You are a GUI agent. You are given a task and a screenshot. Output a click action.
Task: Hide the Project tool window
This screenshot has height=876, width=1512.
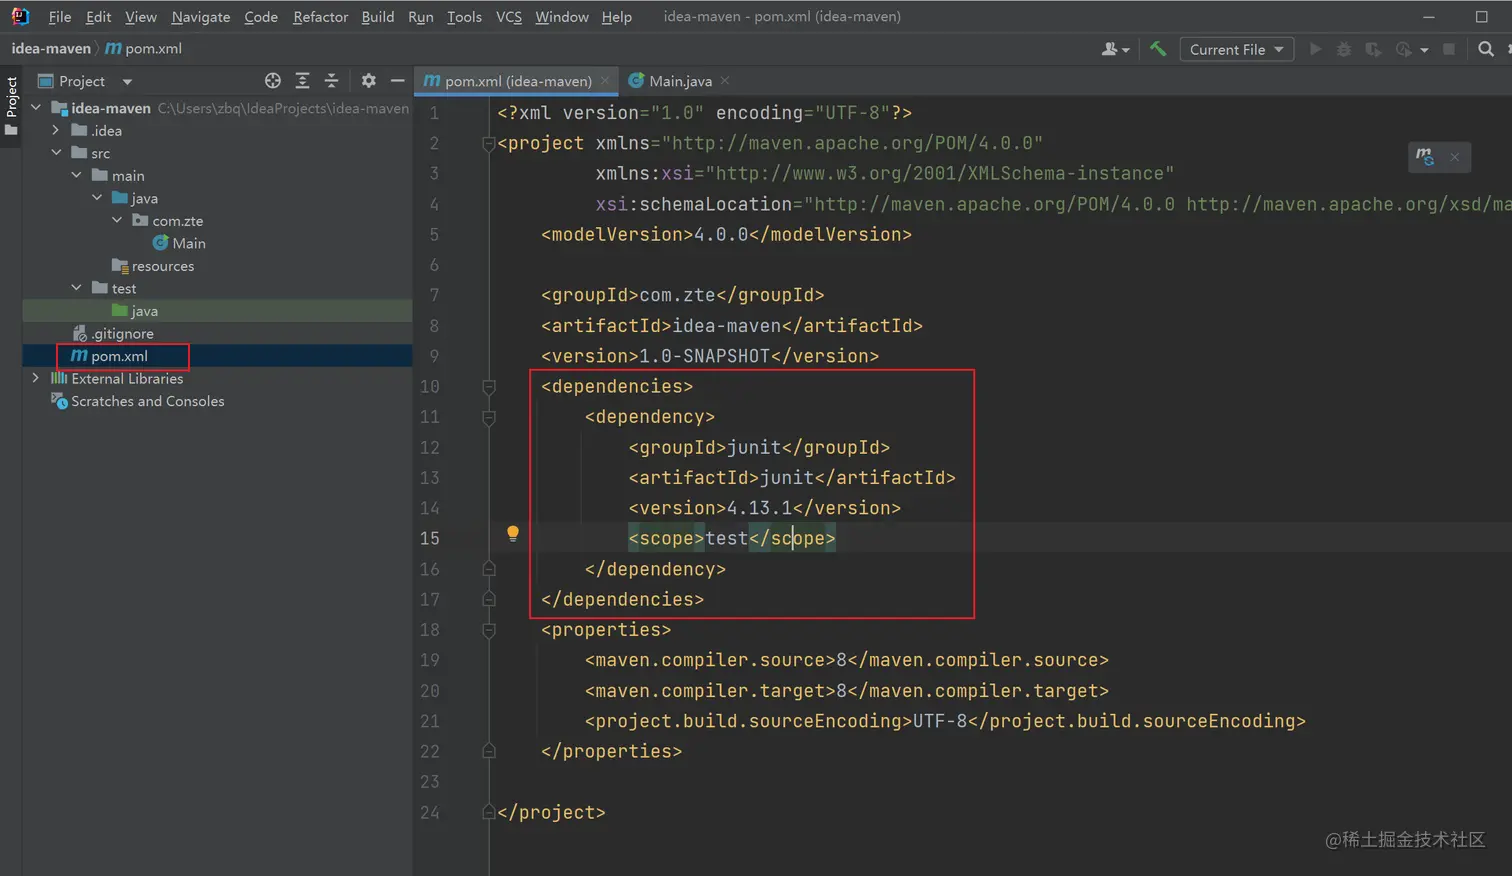(x=397, y=81)
